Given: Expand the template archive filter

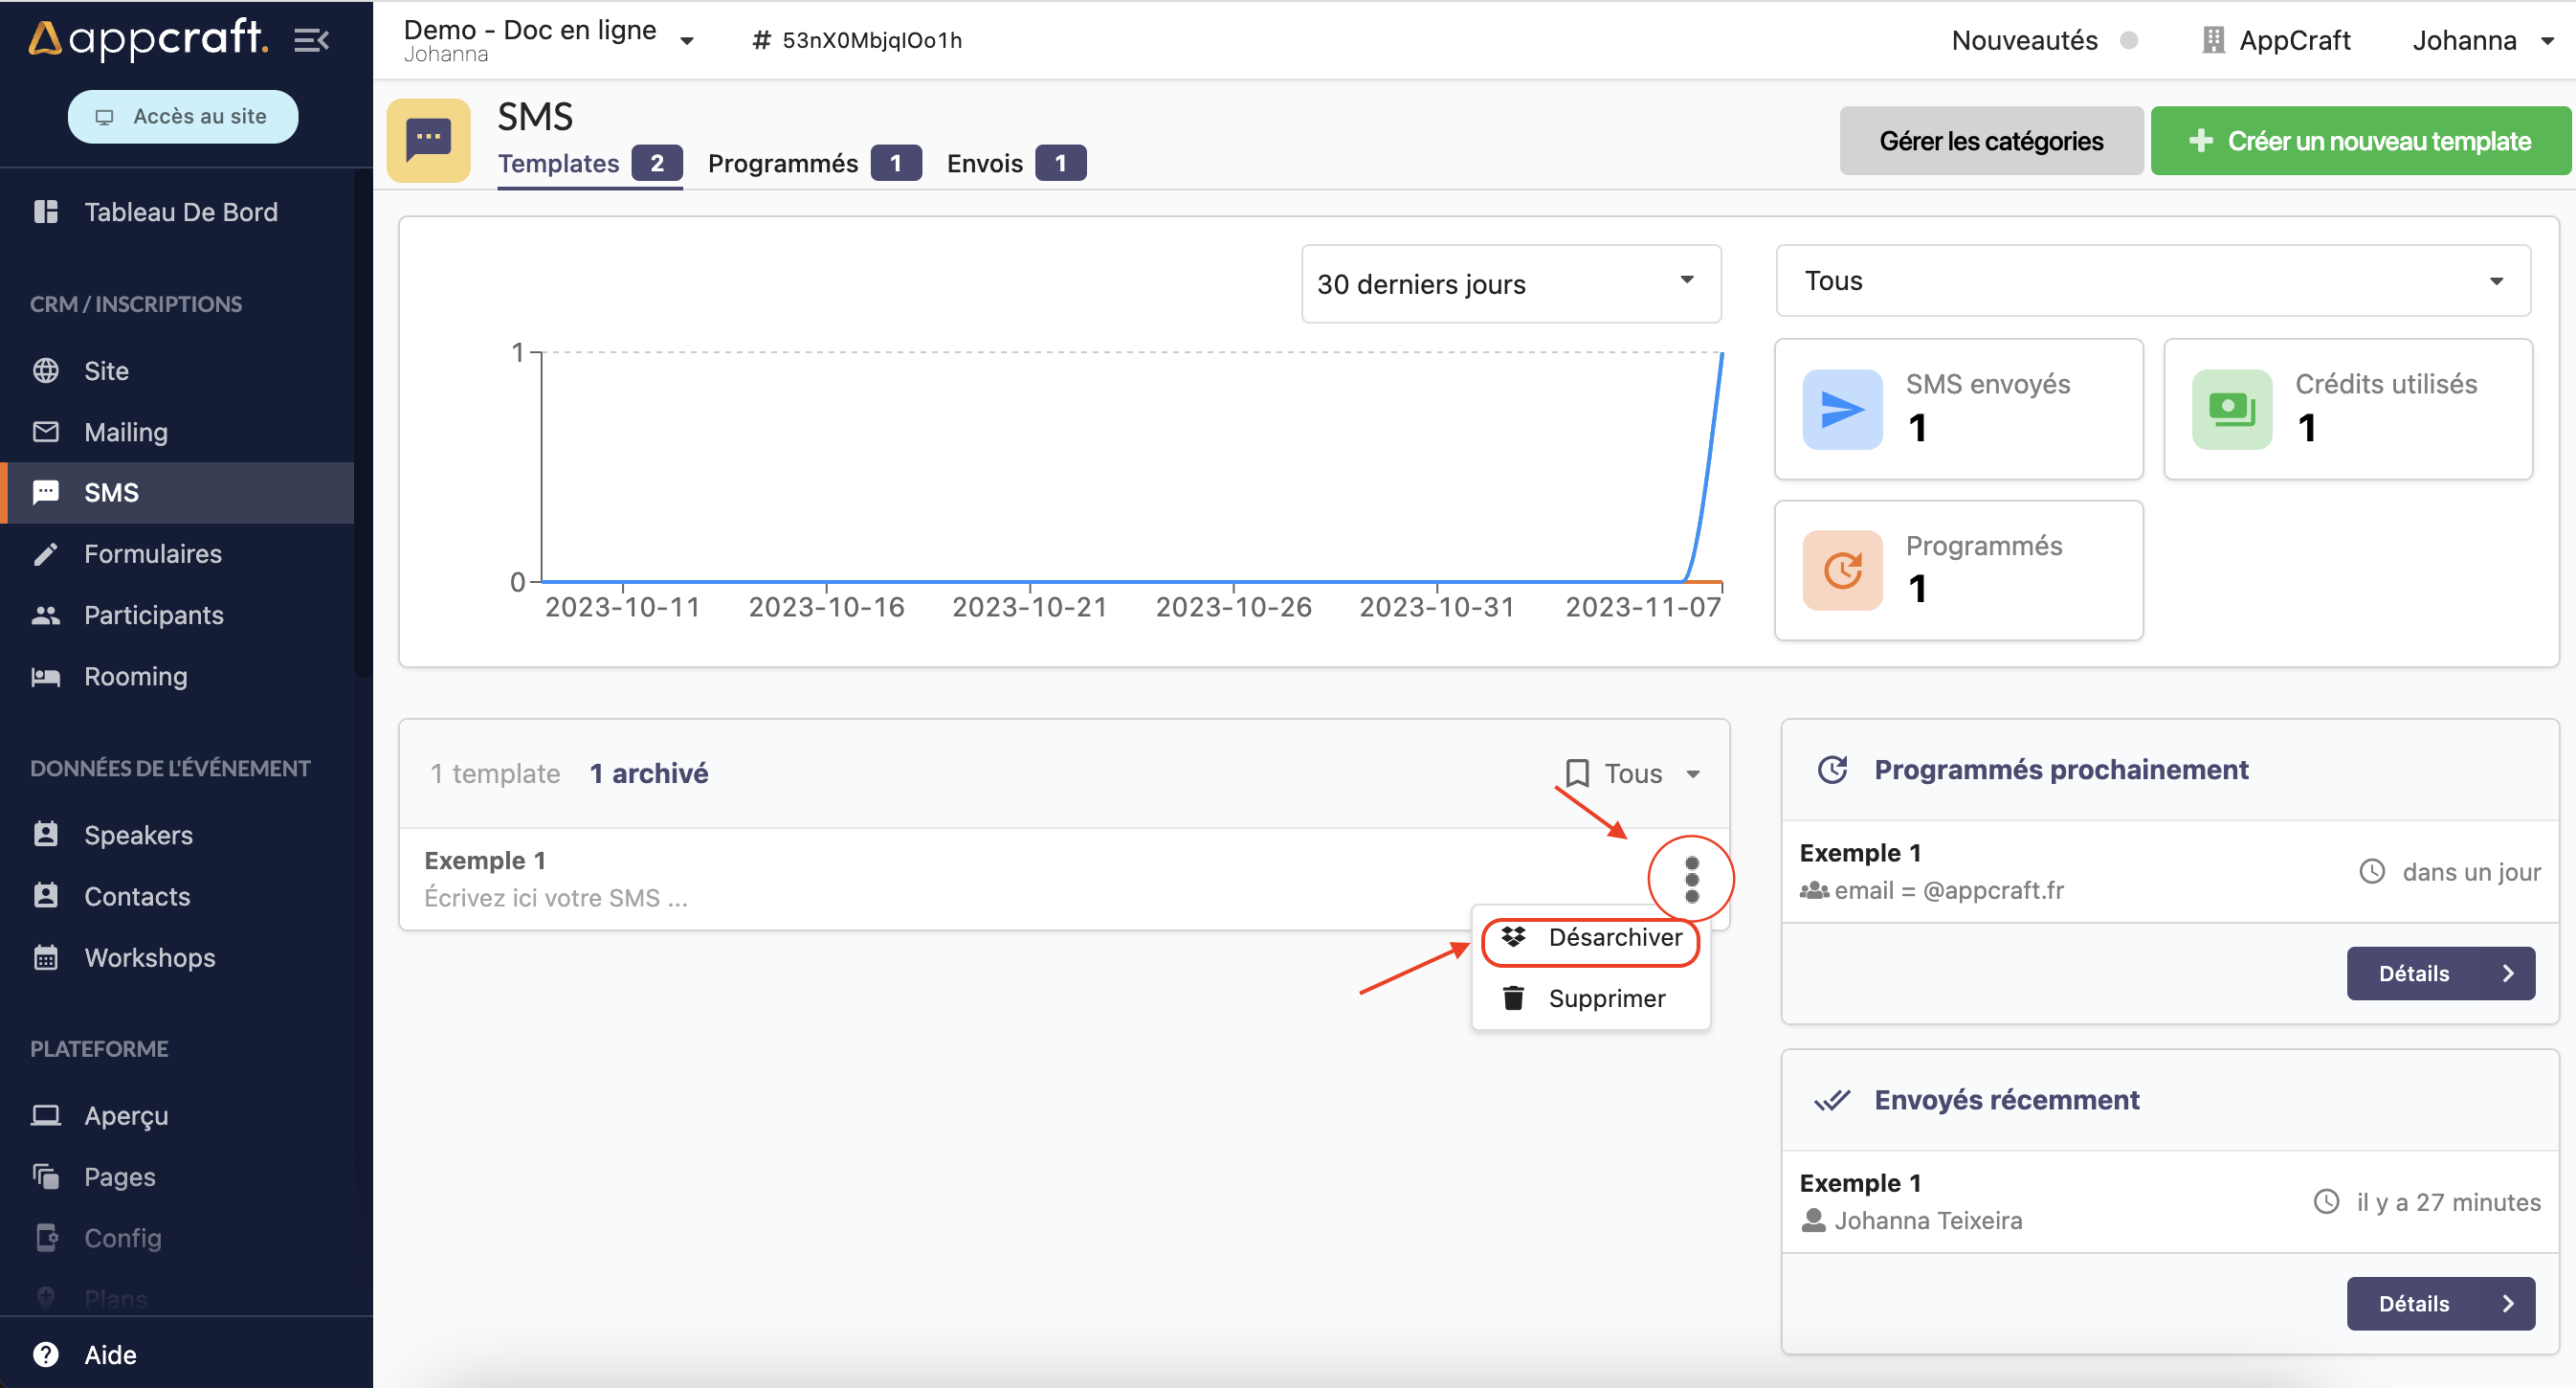Looking at the screenshot, I should 1632,771.
